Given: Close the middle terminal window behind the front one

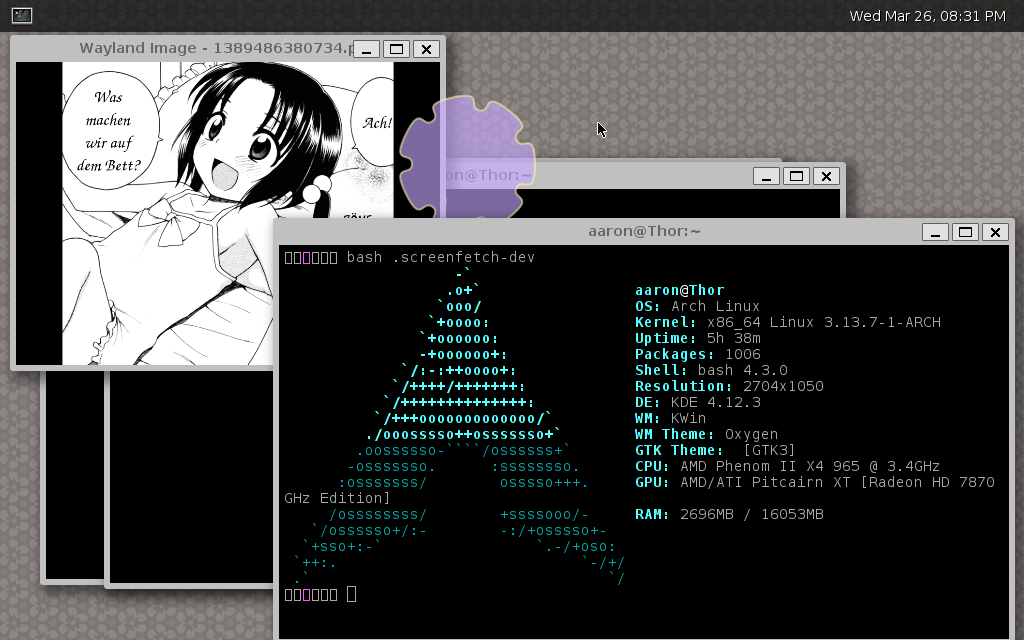Looking at the screenshot, I should (826, 176).
